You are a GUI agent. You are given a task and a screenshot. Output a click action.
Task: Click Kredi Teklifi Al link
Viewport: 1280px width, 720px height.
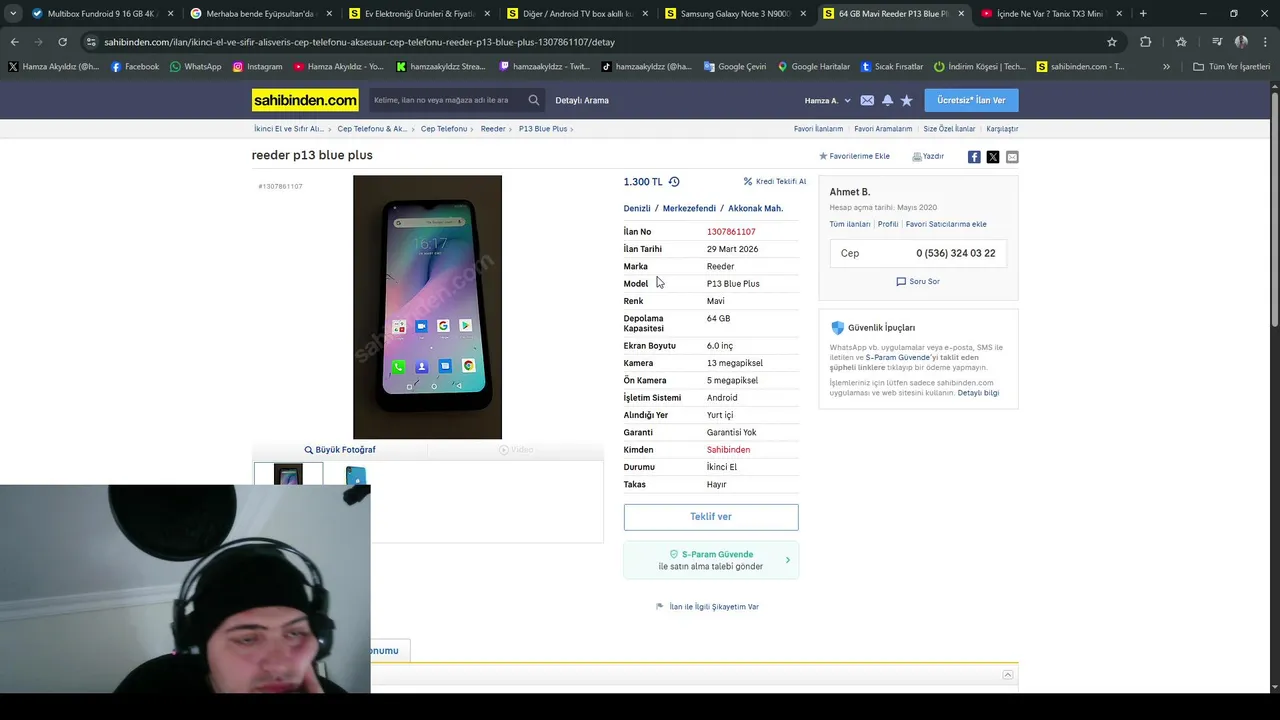[x=775, y=182]
